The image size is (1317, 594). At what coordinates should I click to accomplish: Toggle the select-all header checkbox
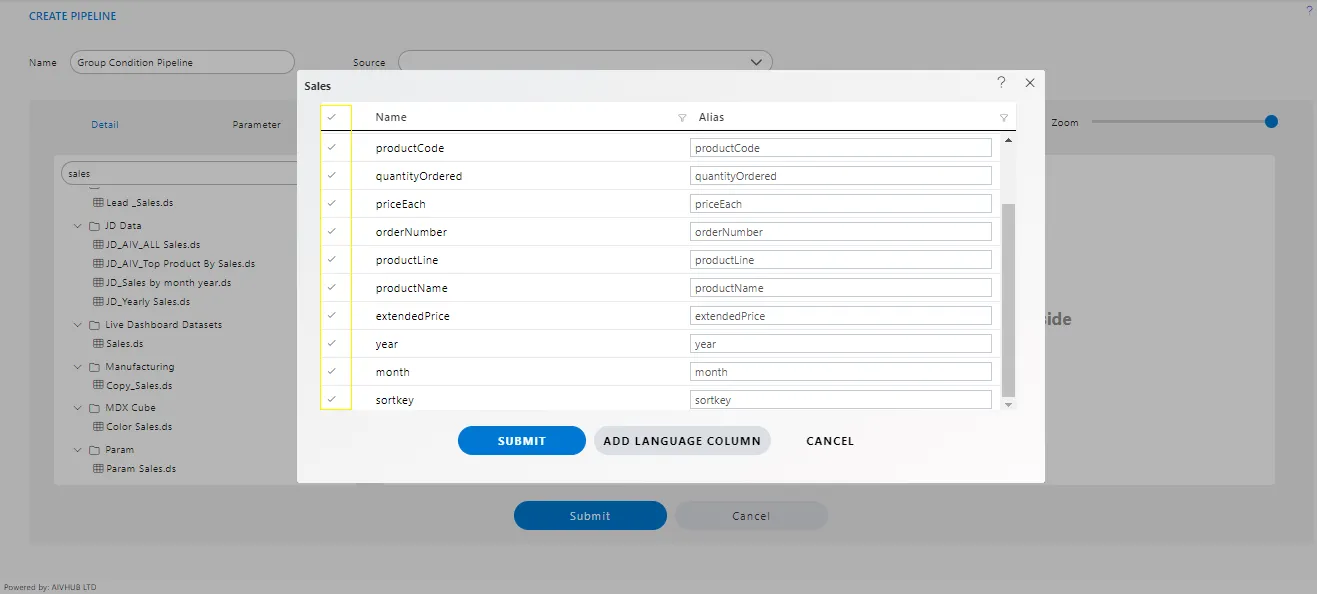pos(331,117)
